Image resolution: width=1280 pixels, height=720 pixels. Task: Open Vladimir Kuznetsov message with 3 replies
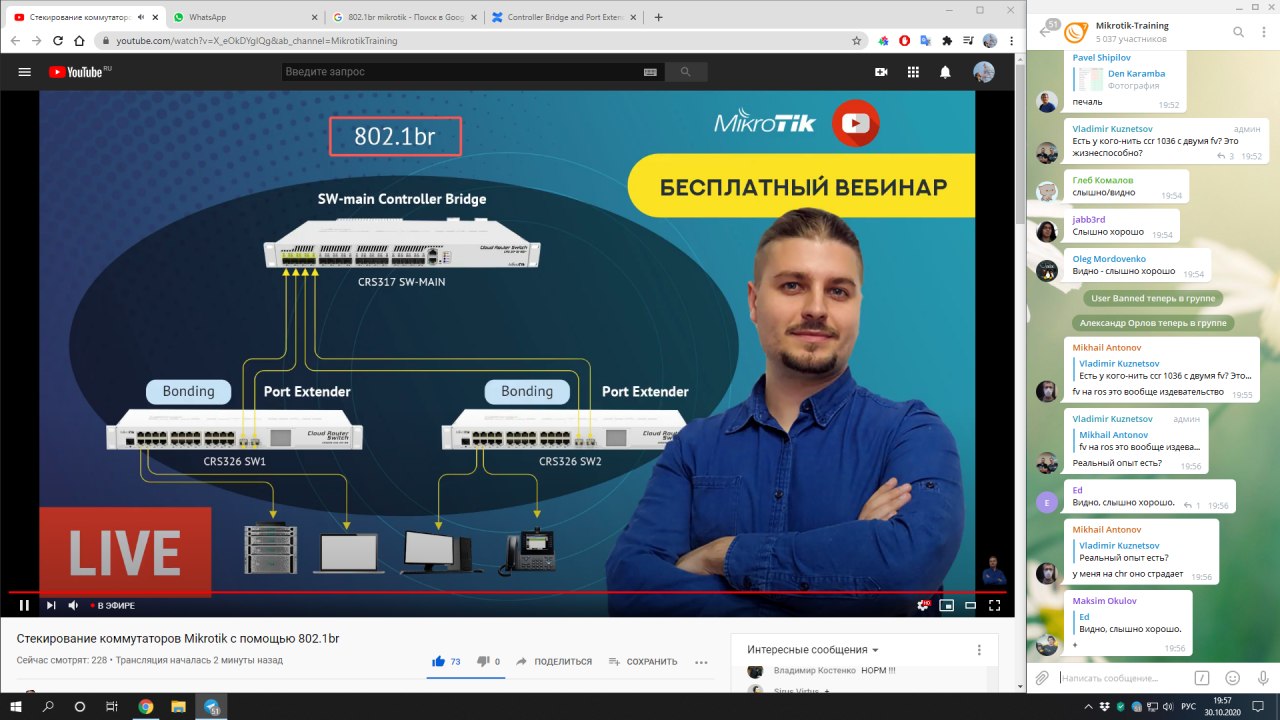pyautogui.click(x=1166, y=141)
